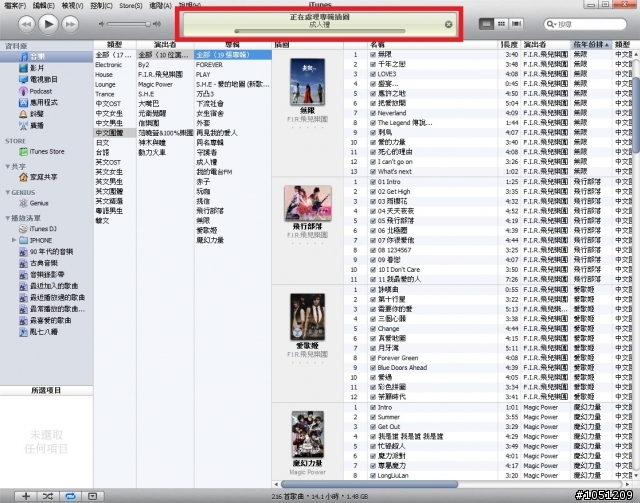Open the Store(S) menu
640x503 pixels.
coord(131,5)
